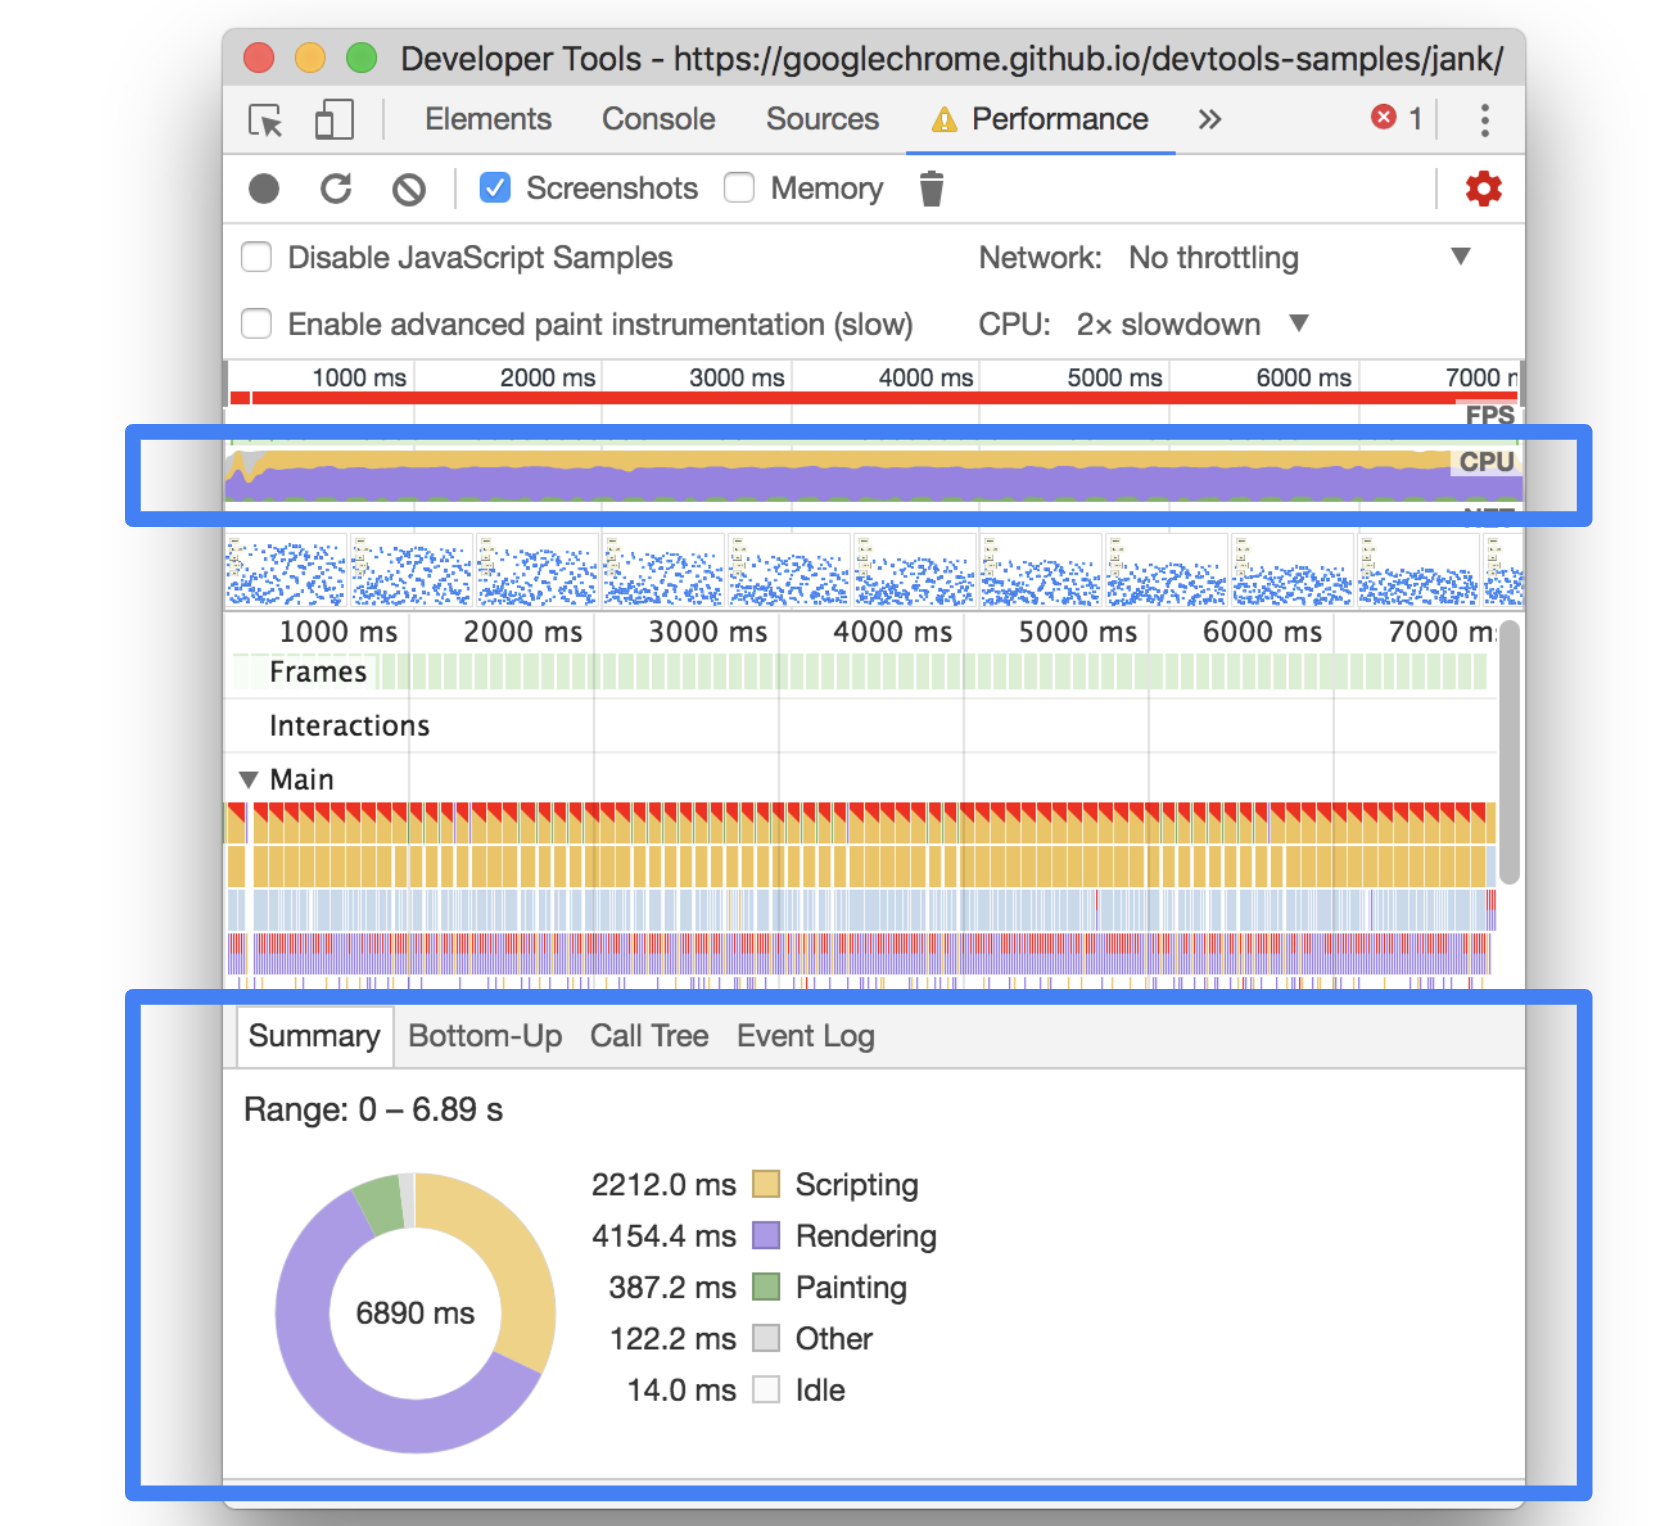Viewport: 1664px width, 1526px height.
Task: Click the 4154.4 ms Rendering value
Action: click(x=663, y=1236)
